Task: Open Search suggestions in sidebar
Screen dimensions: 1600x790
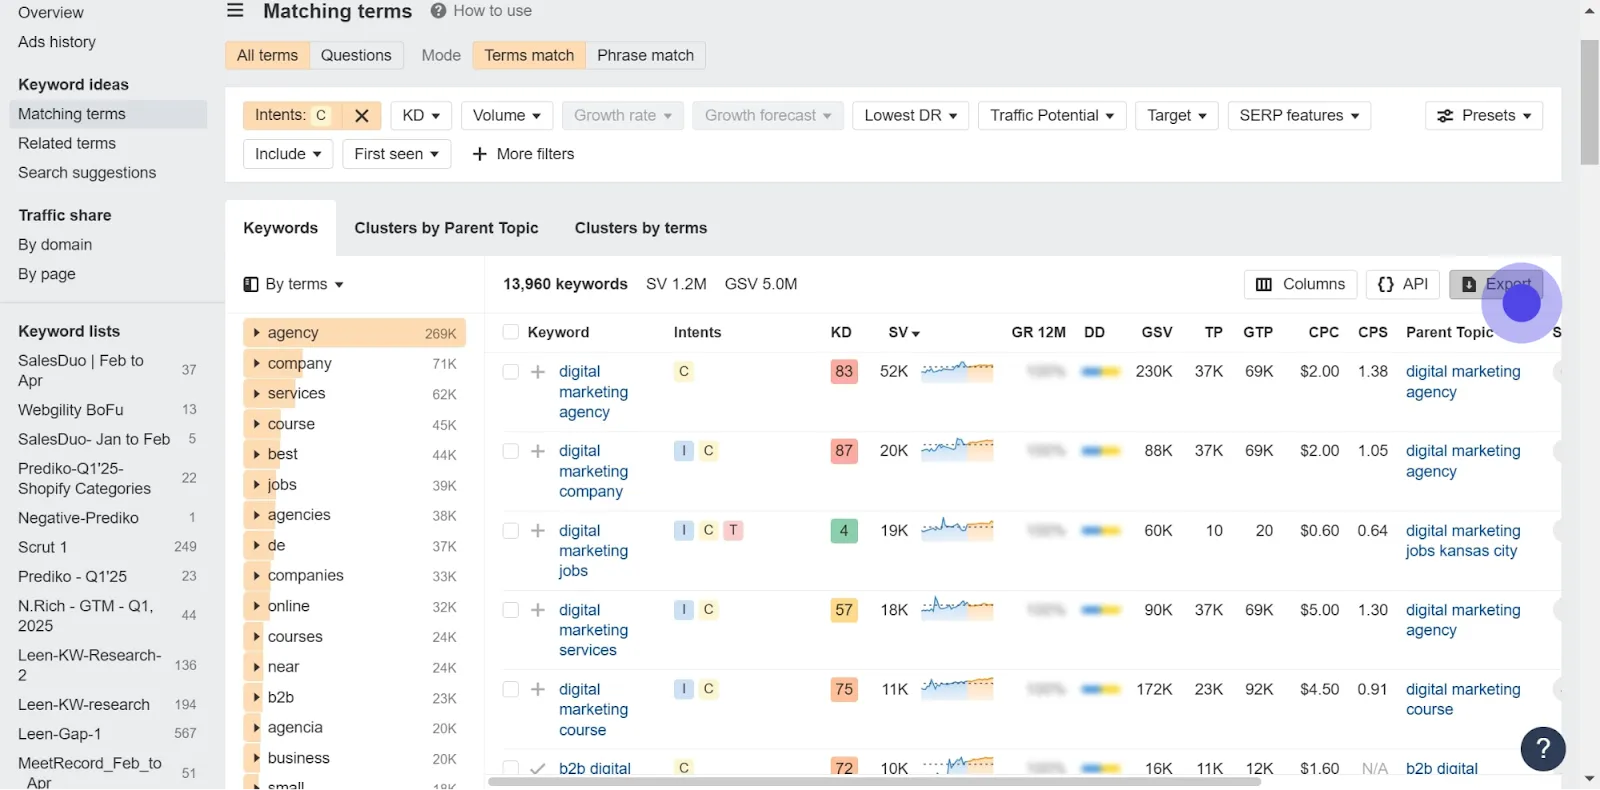Action: [x=87, y=173]
